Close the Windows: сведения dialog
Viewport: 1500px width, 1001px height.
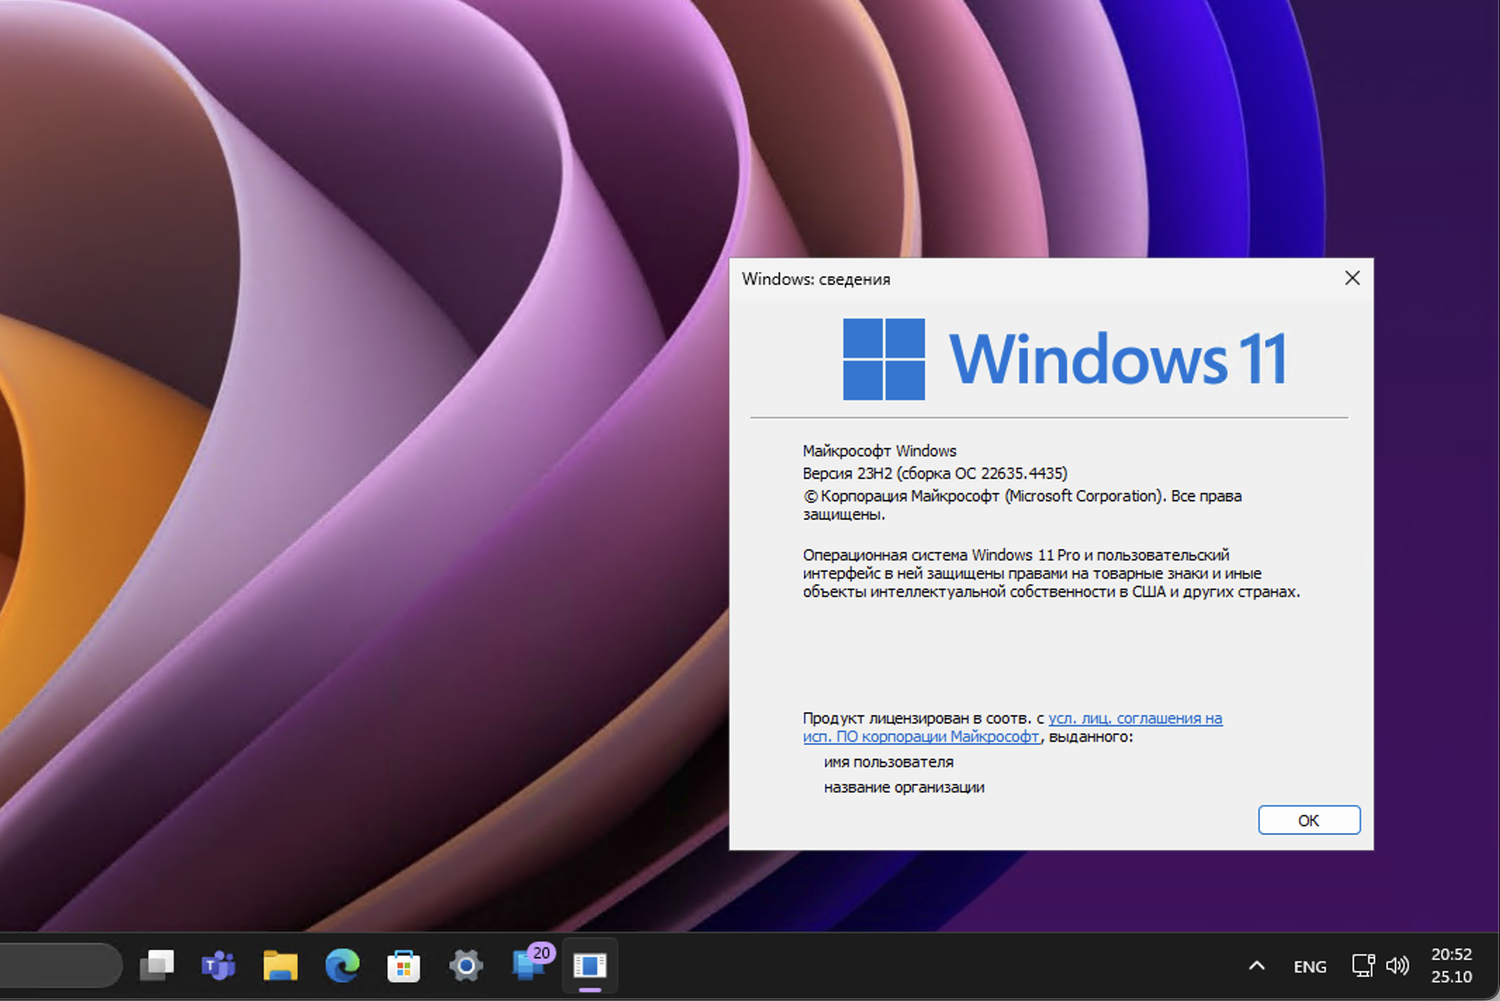1352,278
